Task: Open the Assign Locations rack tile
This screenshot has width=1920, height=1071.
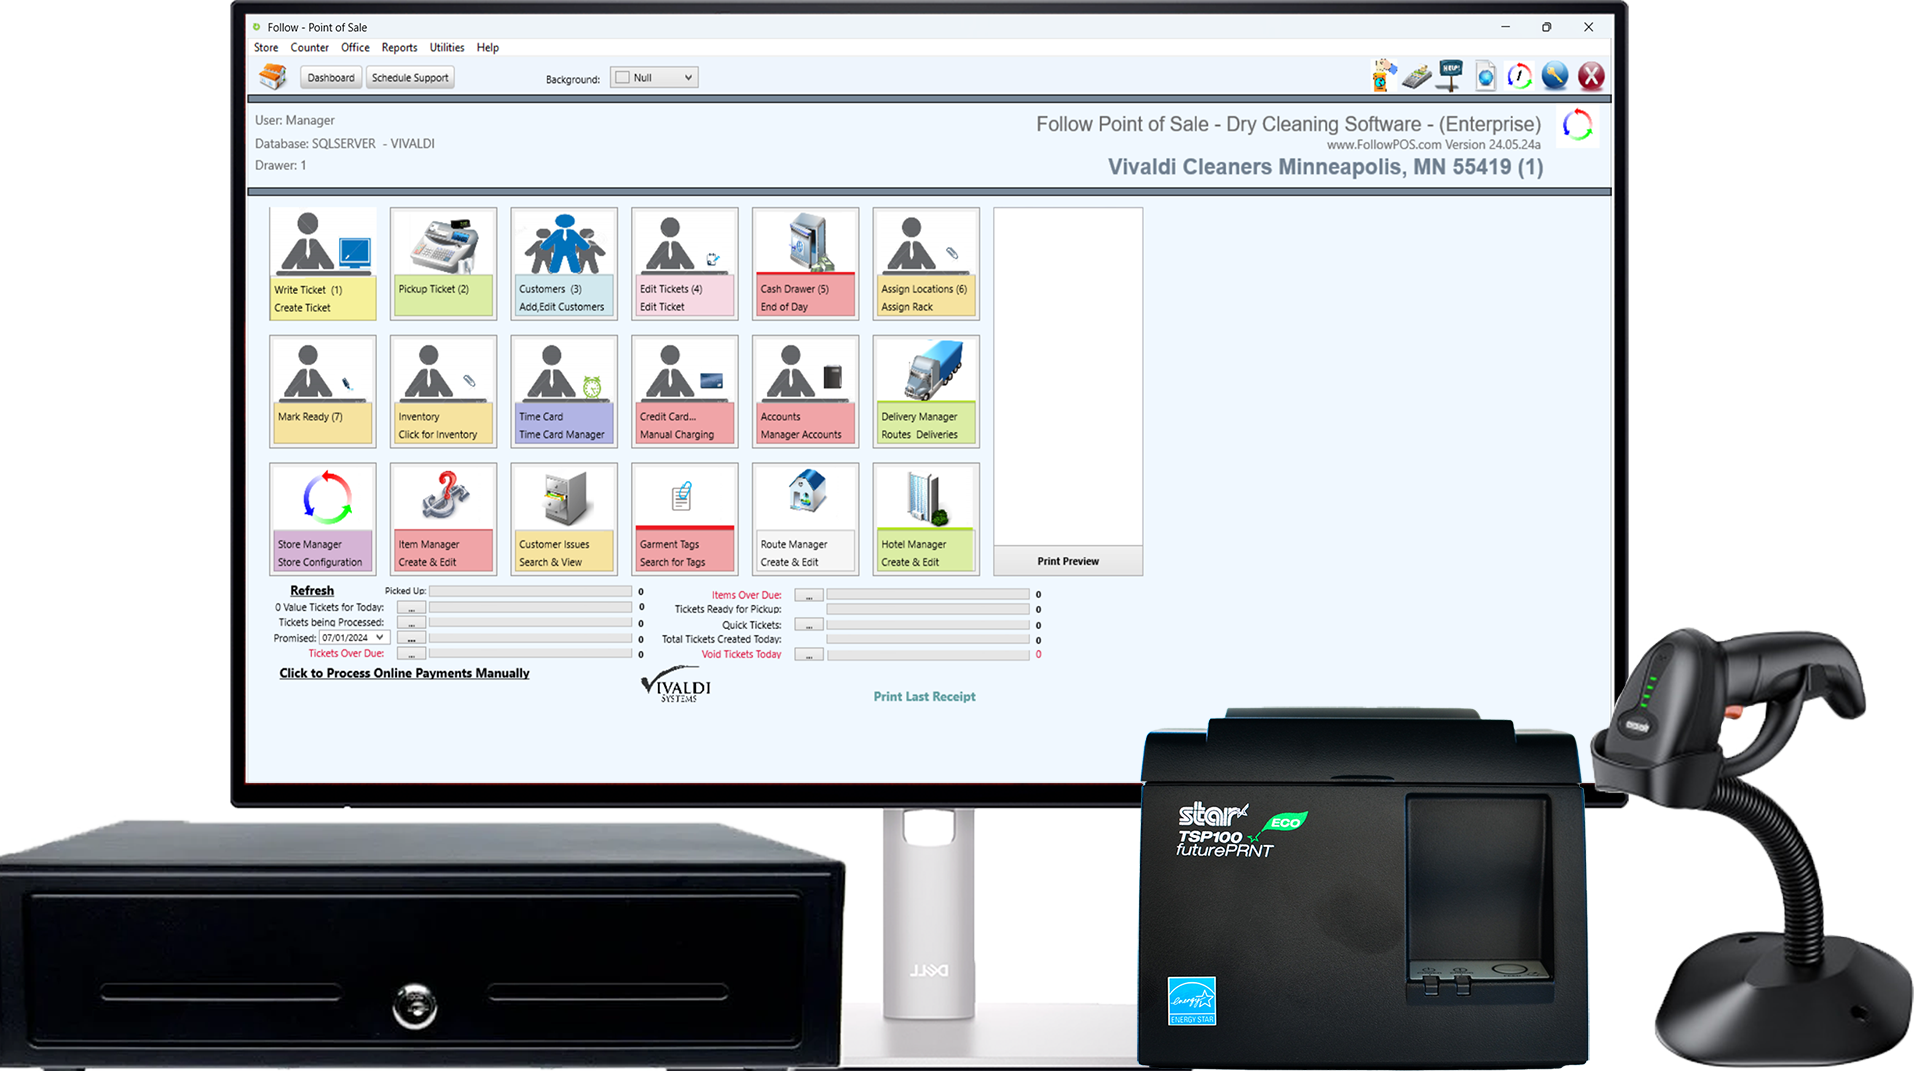Action: (926, 264)
